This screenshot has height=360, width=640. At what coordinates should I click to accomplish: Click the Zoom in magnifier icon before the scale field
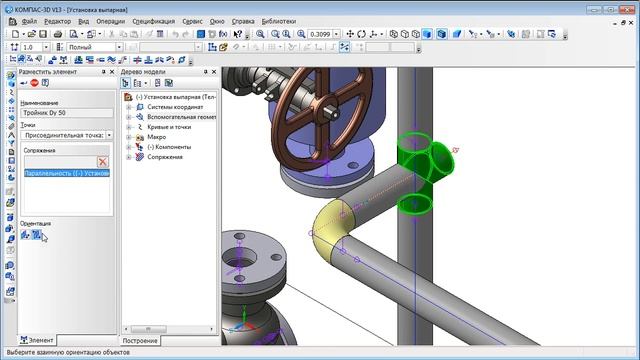(301, 34)
